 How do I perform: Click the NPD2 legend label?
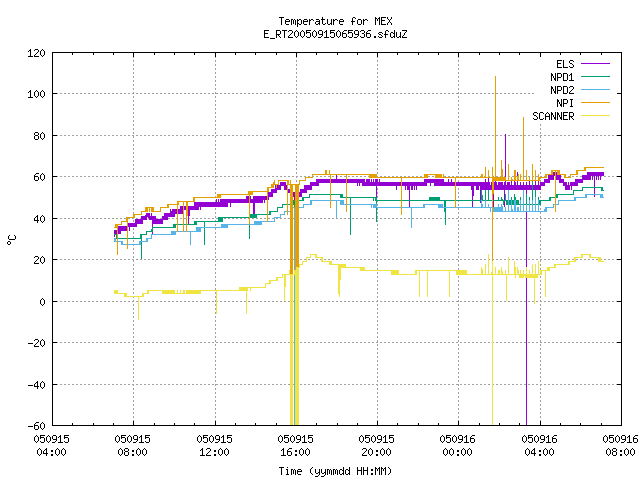(x=562, y=90)
